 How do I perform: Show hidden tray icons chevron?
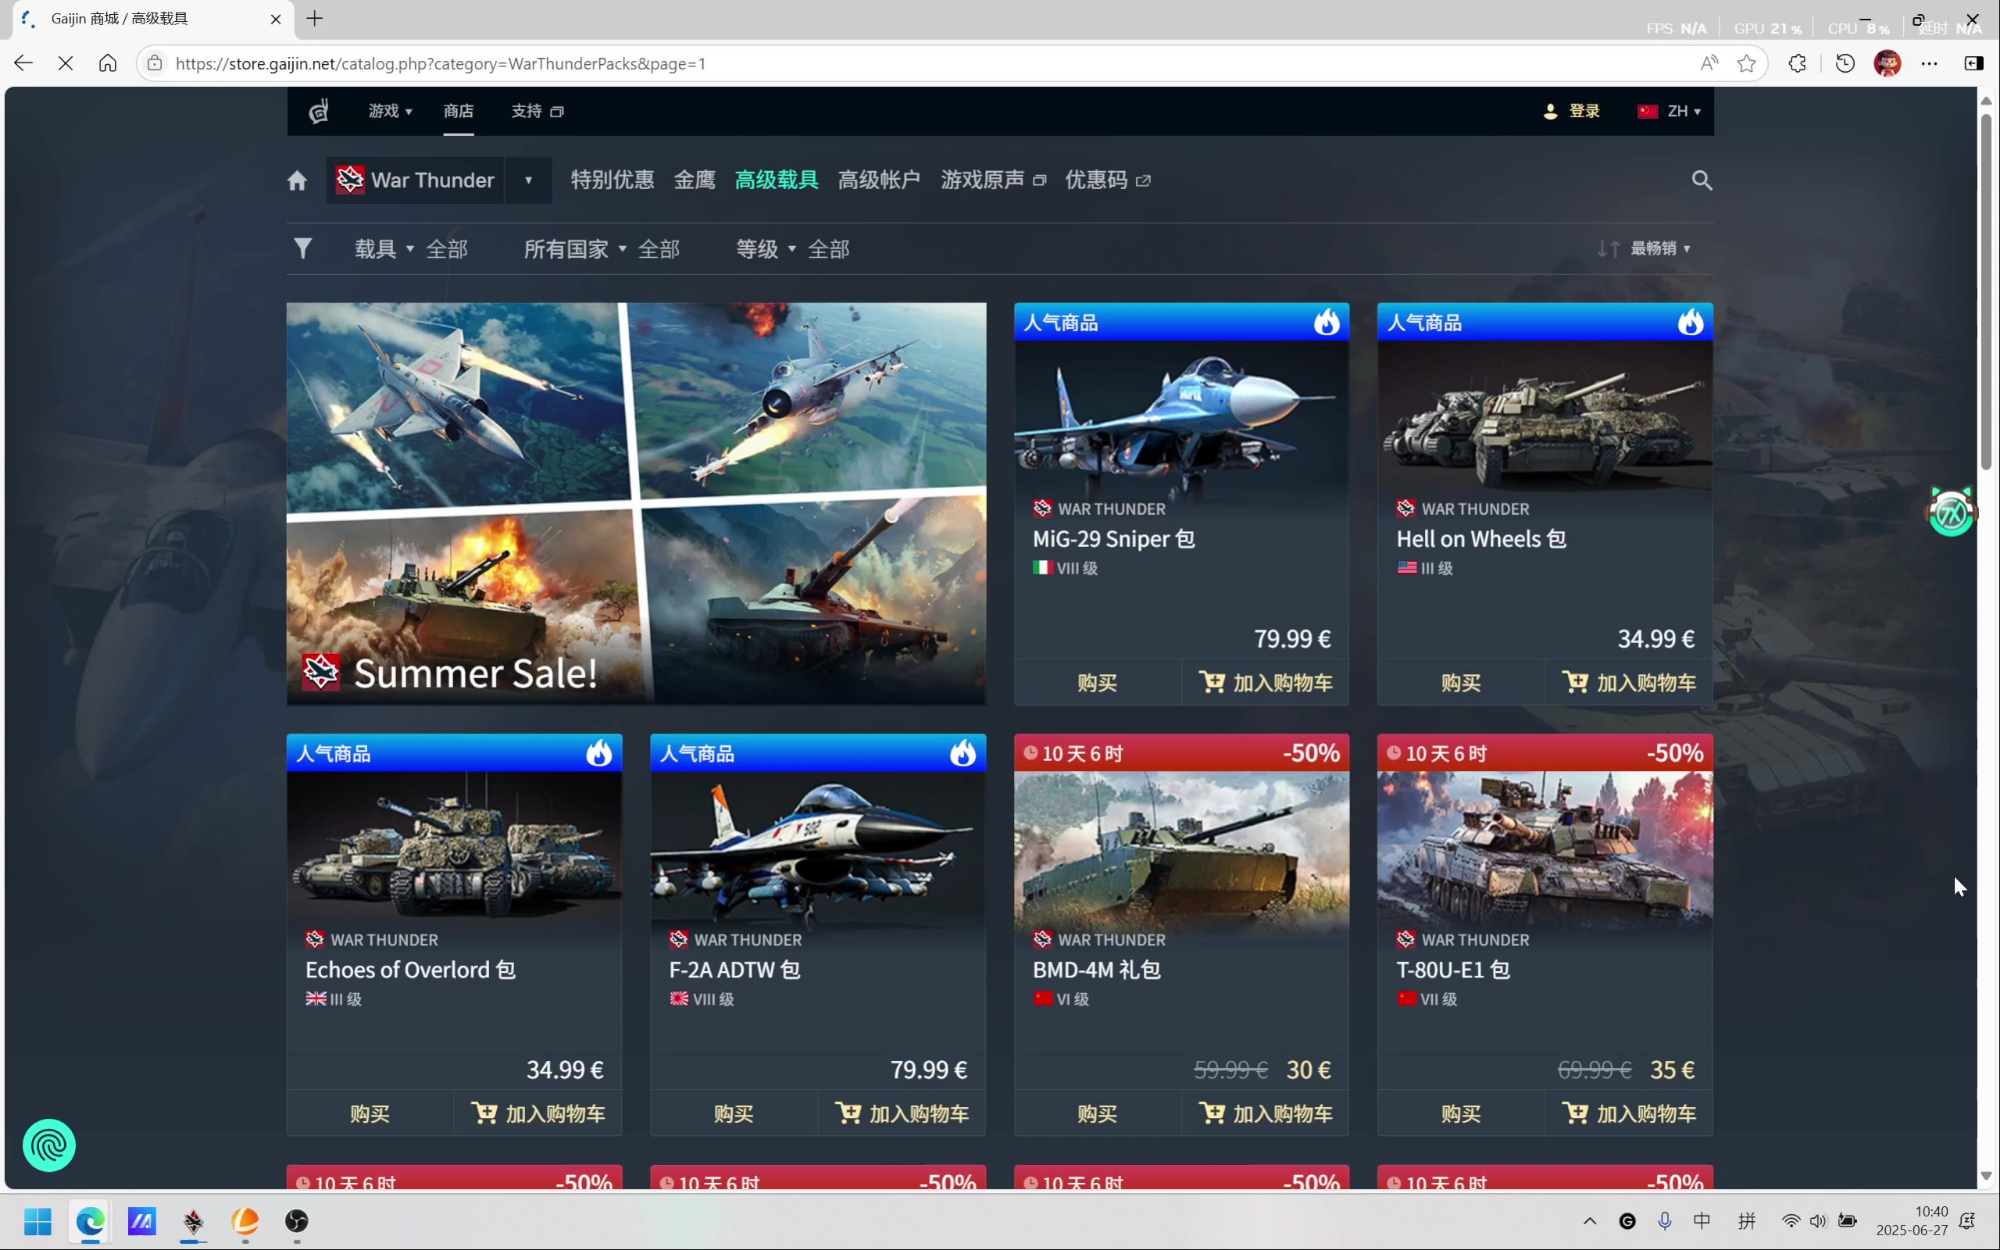(x=1589, y=1221)
